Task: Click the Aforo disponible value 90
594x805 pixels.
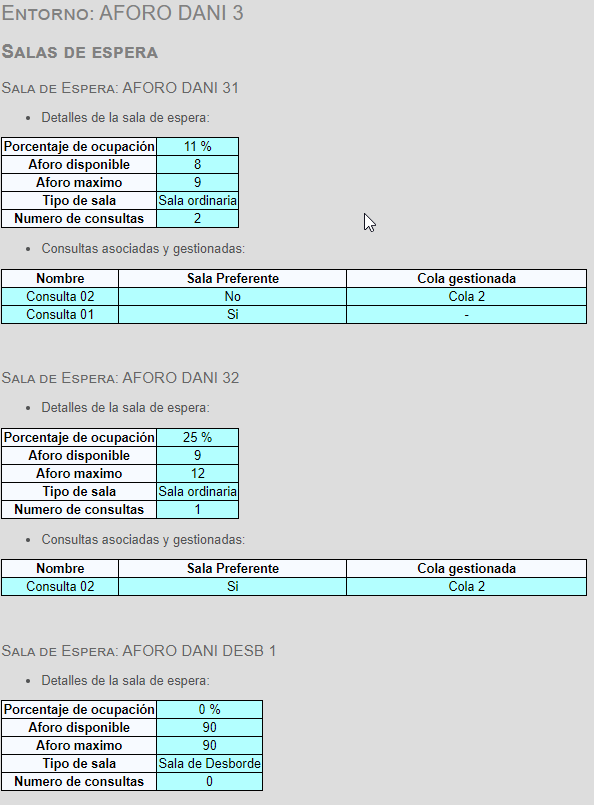Action: coord(209,727)
